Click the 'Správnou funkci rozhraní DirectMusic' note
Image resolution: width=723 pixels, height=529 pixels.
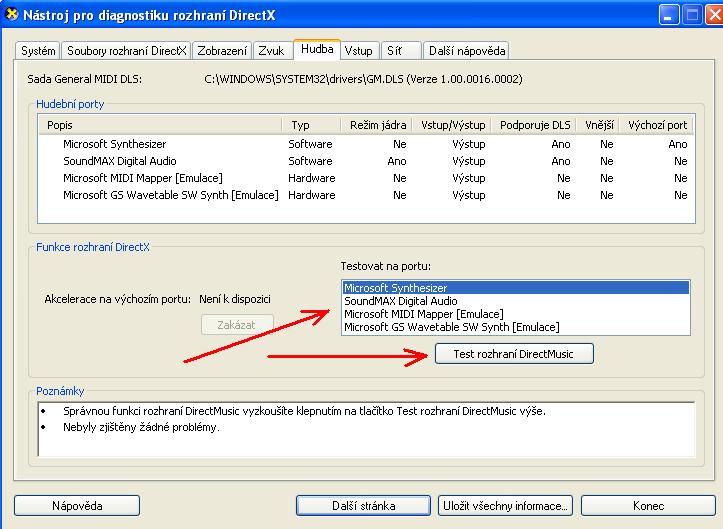tap(304, 410)
